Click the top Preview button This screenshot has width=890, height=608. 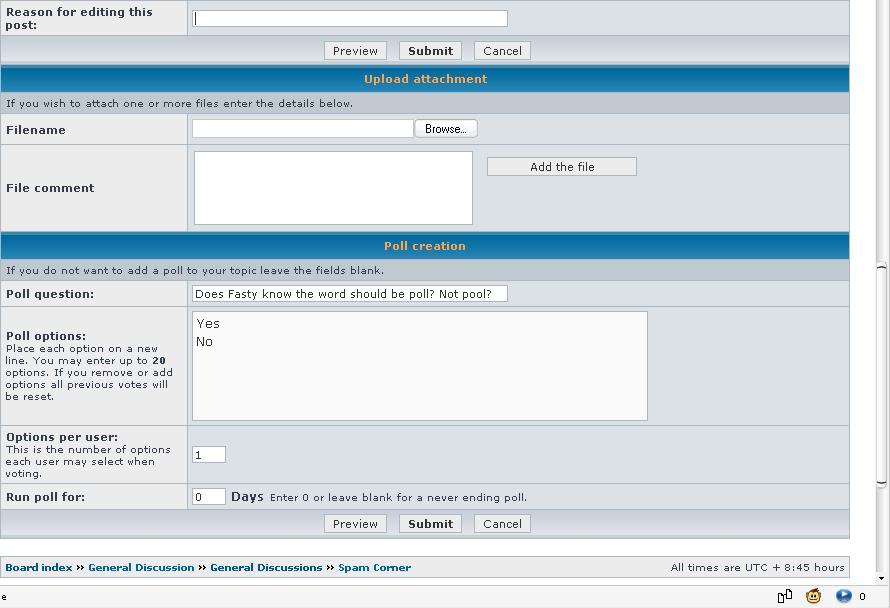tap(355, 51)
